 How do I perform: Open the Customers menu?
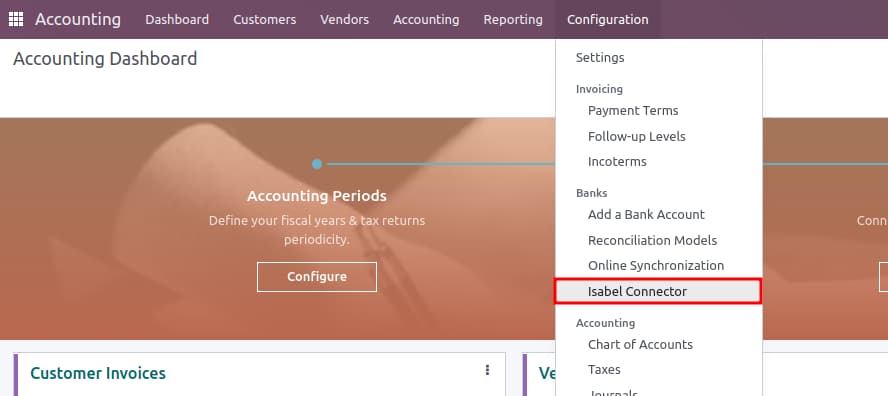click(x=264, y=19)
